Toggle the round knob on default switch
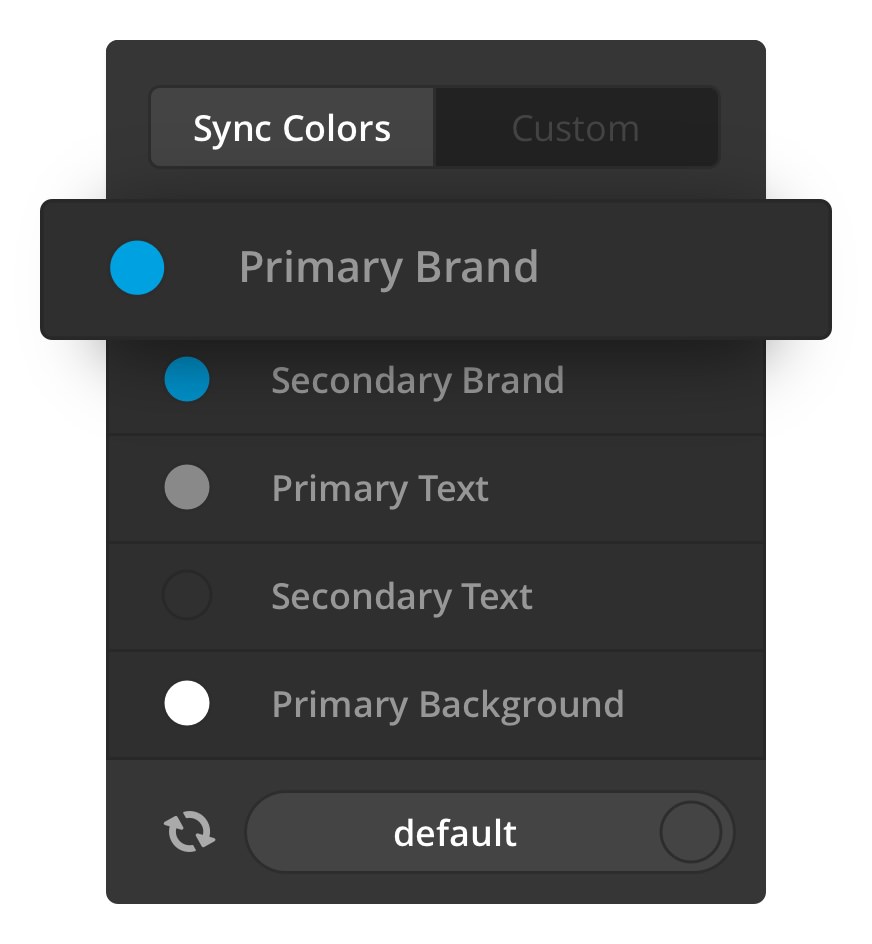This screenshot has width=872, height=944. (691, 832)
